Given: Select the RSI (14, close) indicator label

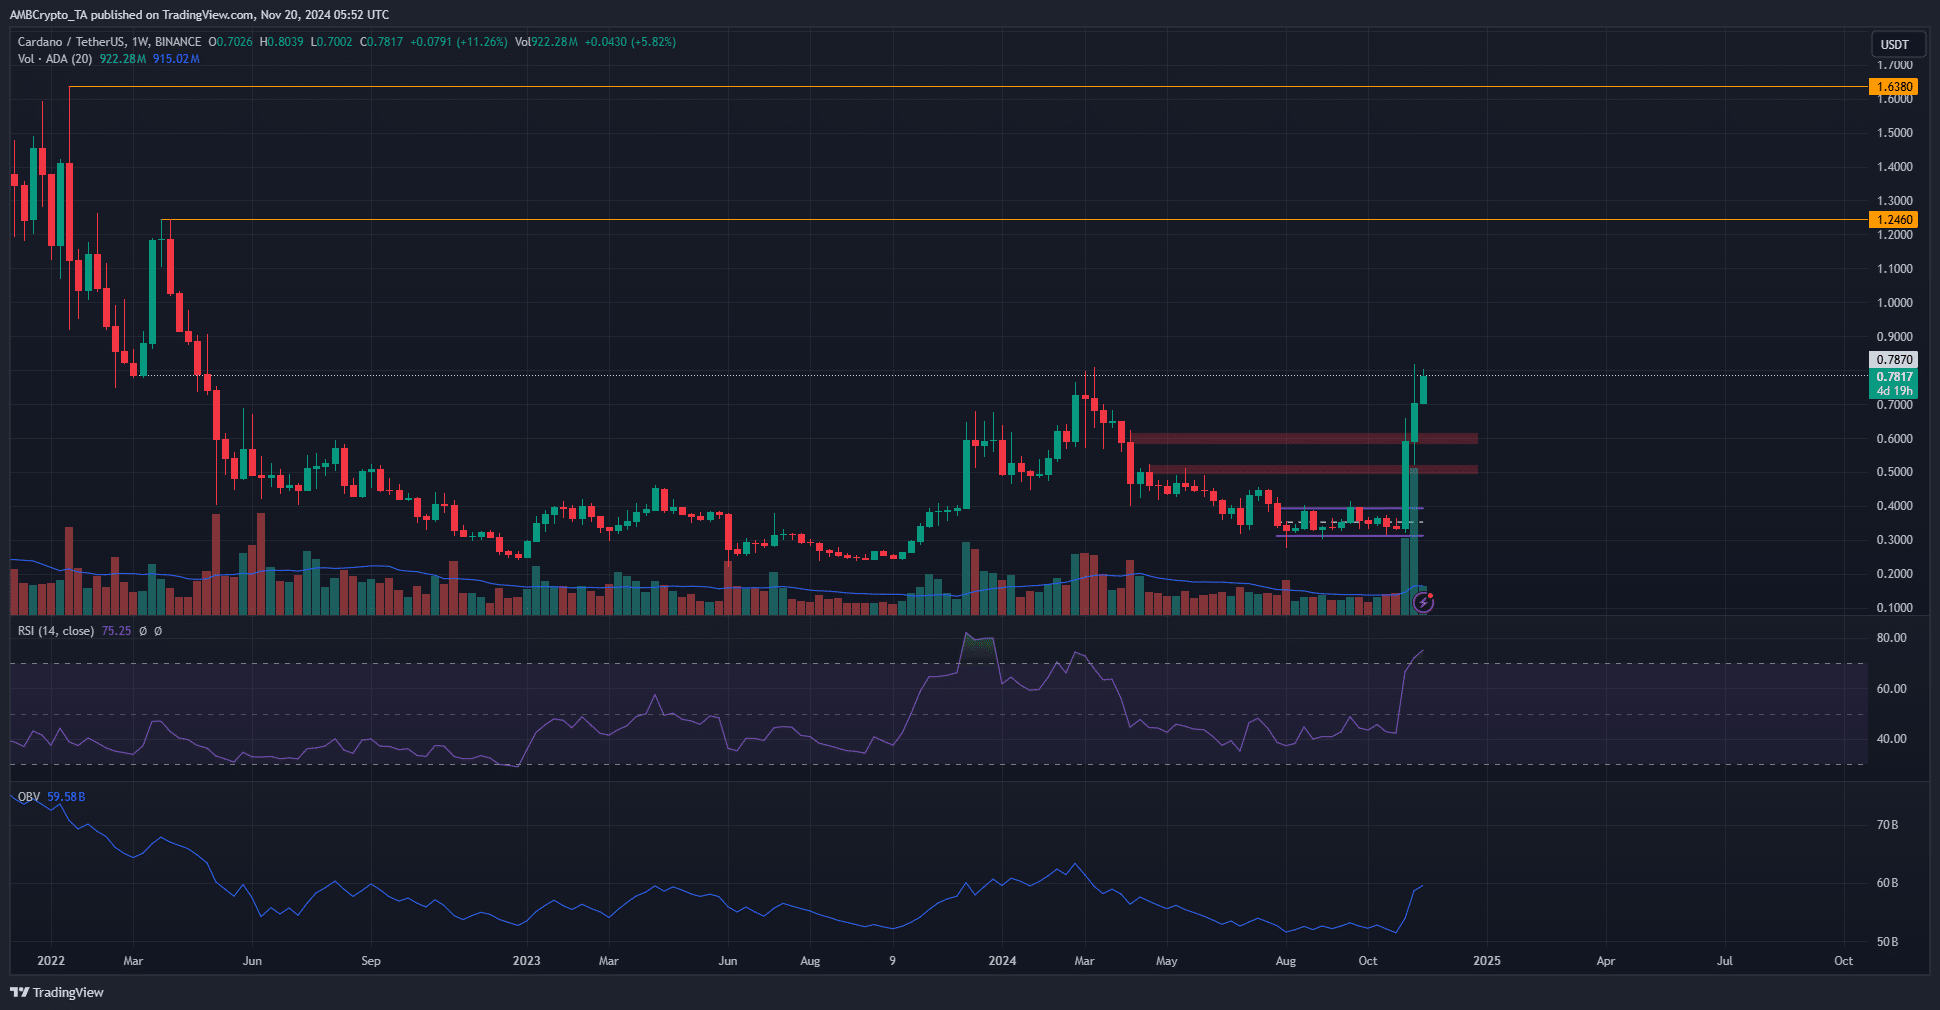Looking at the screenshot, I should (56, 631).
